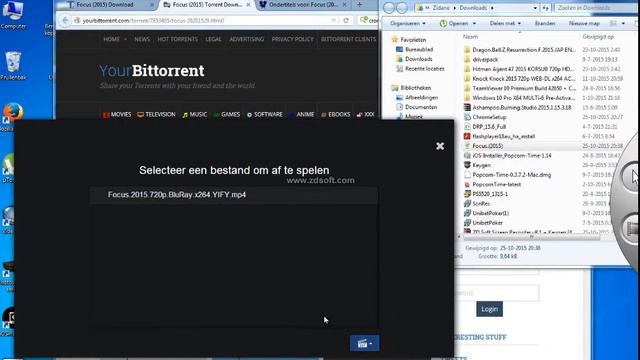
Task: Open the player dropdown button in dialog
Action: 364,344
